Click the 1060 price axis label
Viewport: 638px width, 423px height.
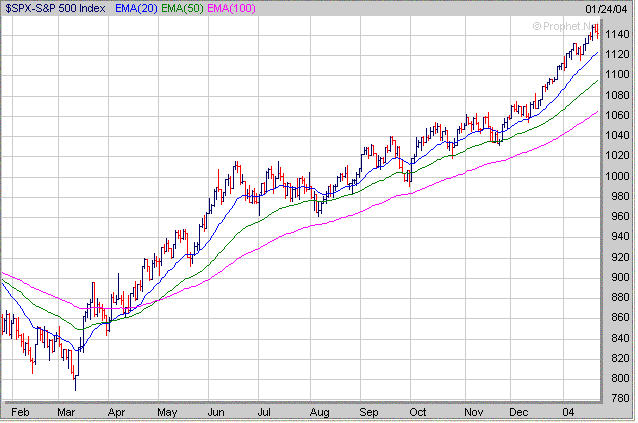(x=617, y=115)
